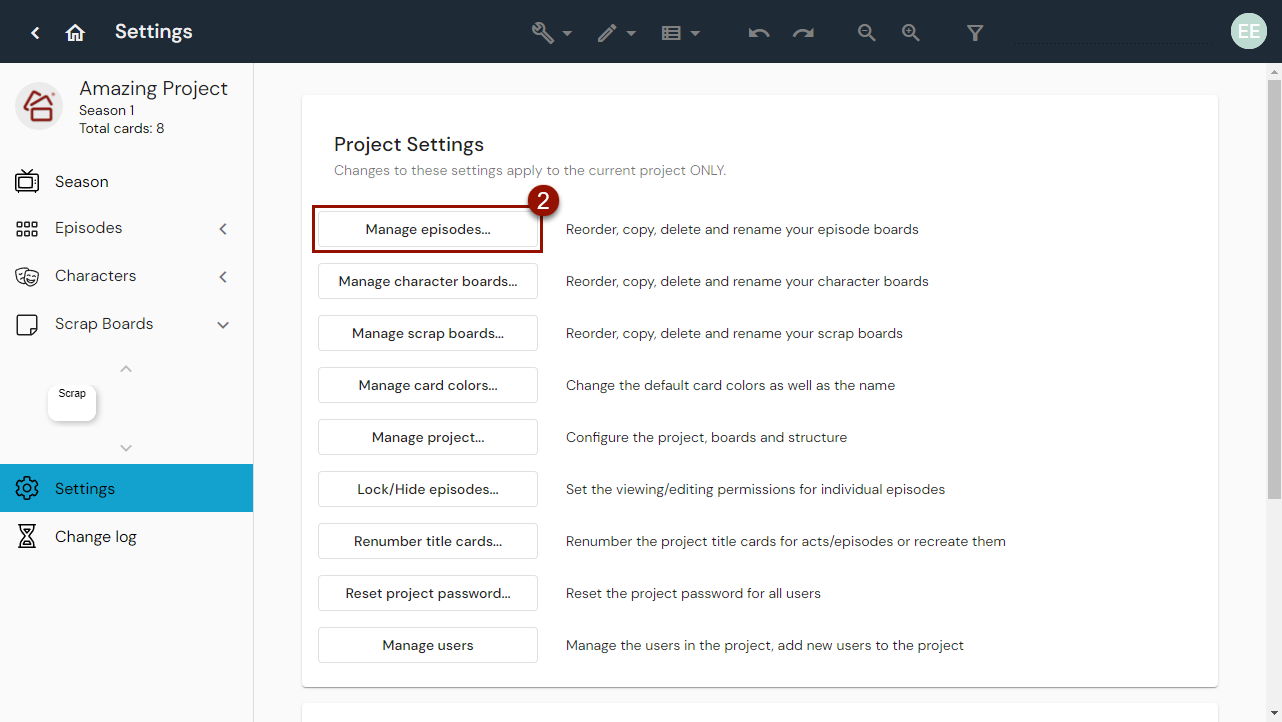Click Manage scrap boards button
1282x722 pixels.
pyautogui.click(x=428, y=333)
